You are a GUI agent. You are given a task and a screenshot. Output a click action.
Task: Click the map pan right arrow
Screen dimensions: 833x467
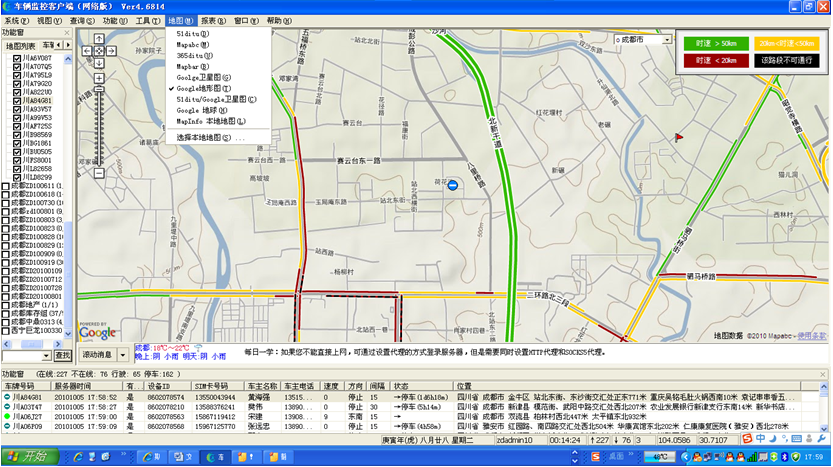point(111,50)
